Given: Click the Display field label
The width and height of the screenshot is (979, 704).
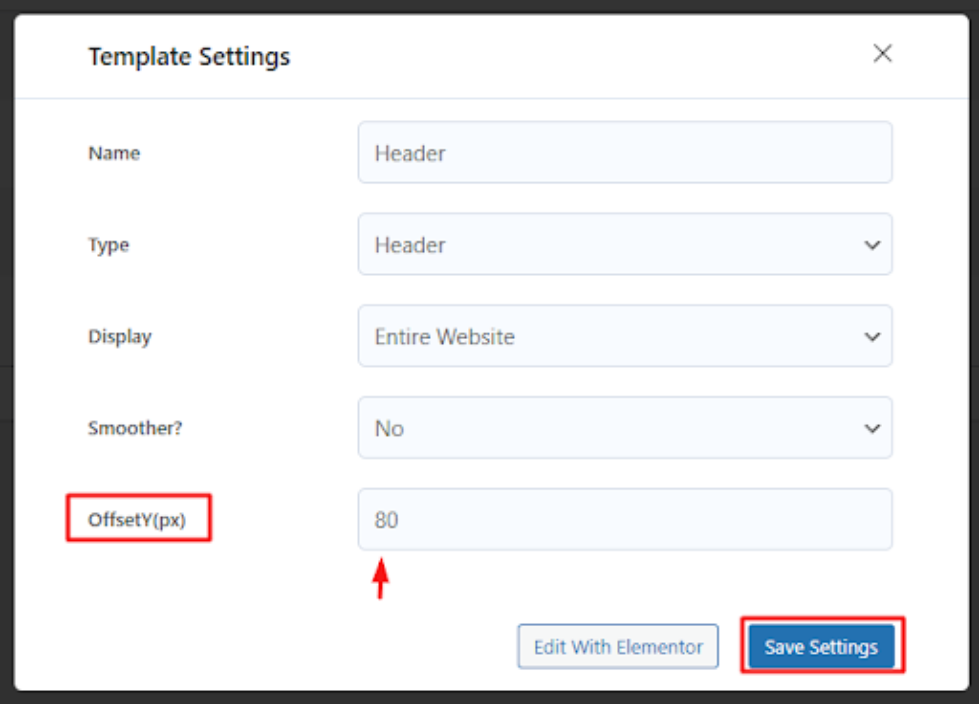Looking at the screenshot, I should (120, 337).
